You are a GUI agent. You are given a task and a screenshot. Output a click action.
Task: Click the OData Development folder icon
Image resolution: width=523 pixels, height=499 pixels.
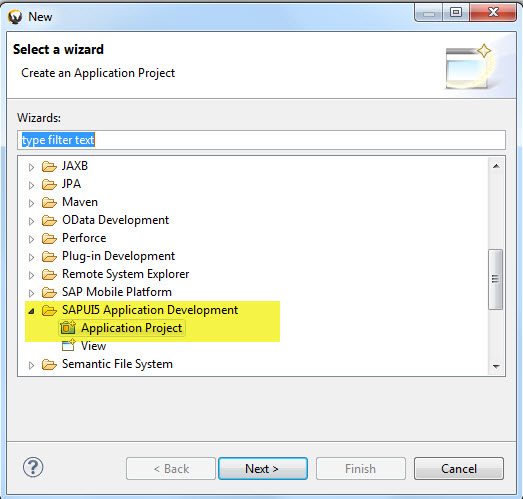click(x=49, y=220)
